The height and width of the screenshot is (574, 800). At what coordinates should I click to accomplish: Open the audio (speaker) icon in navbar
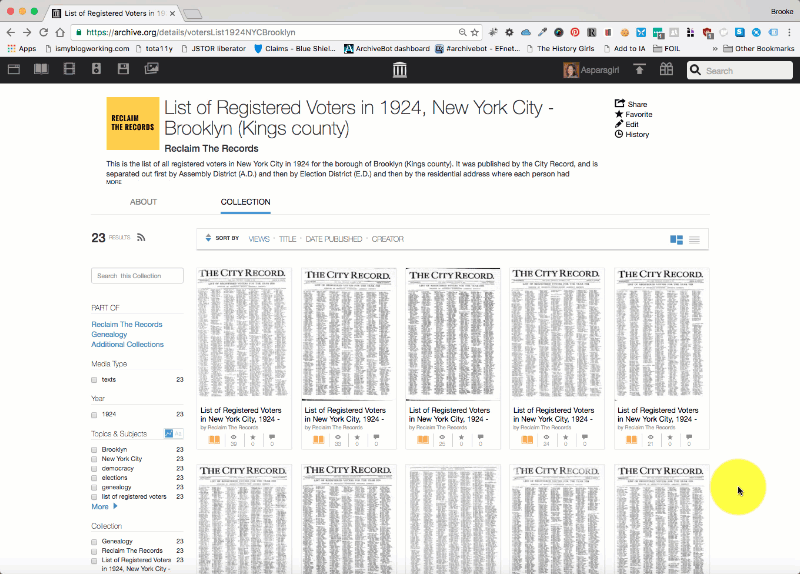click(96, 68)
